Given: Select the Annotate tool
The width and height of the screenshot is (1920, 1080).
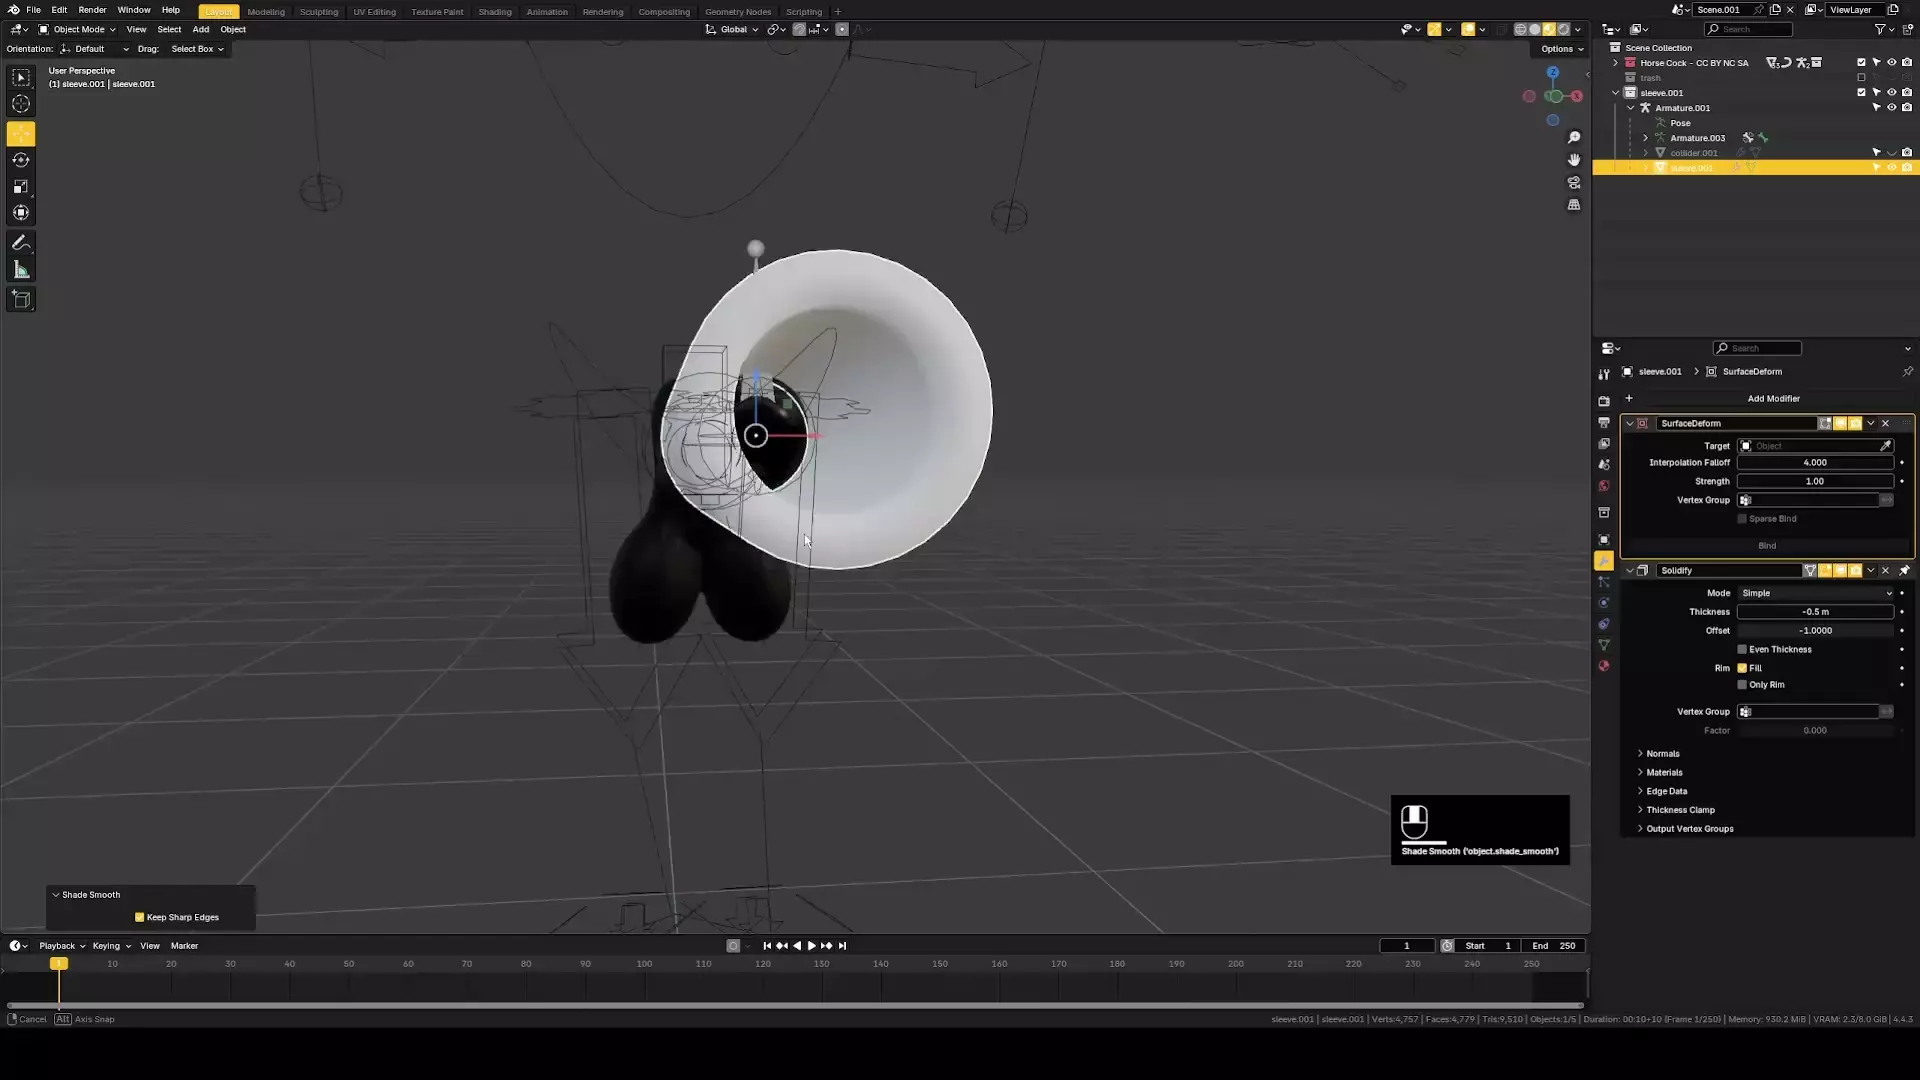Looking at the screenshot, I should click(x=21, y=243).
